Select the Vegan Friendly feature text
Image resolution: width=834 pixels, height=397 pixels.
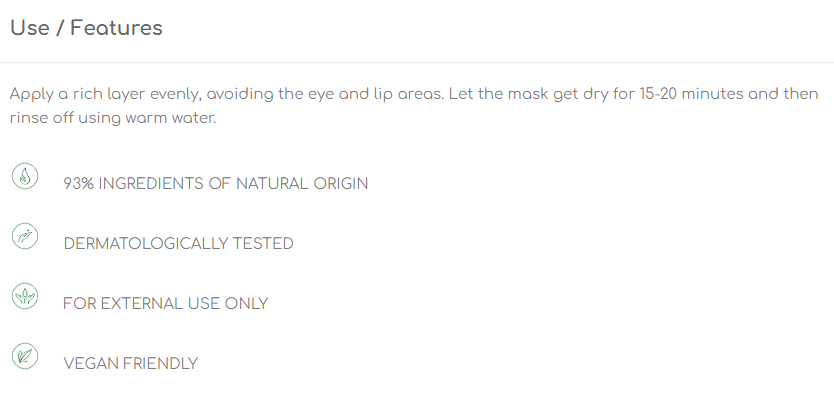click(x=130, y=364)
